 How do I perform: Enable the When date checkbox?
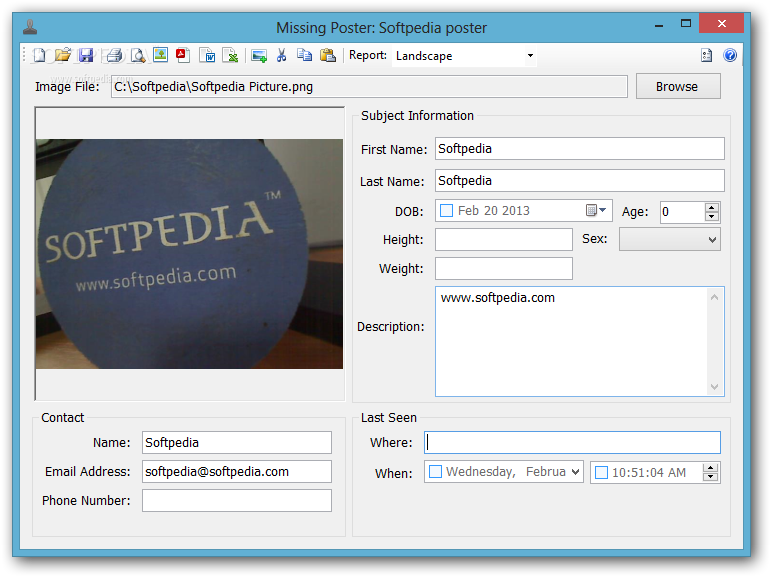tap(435, 472)
